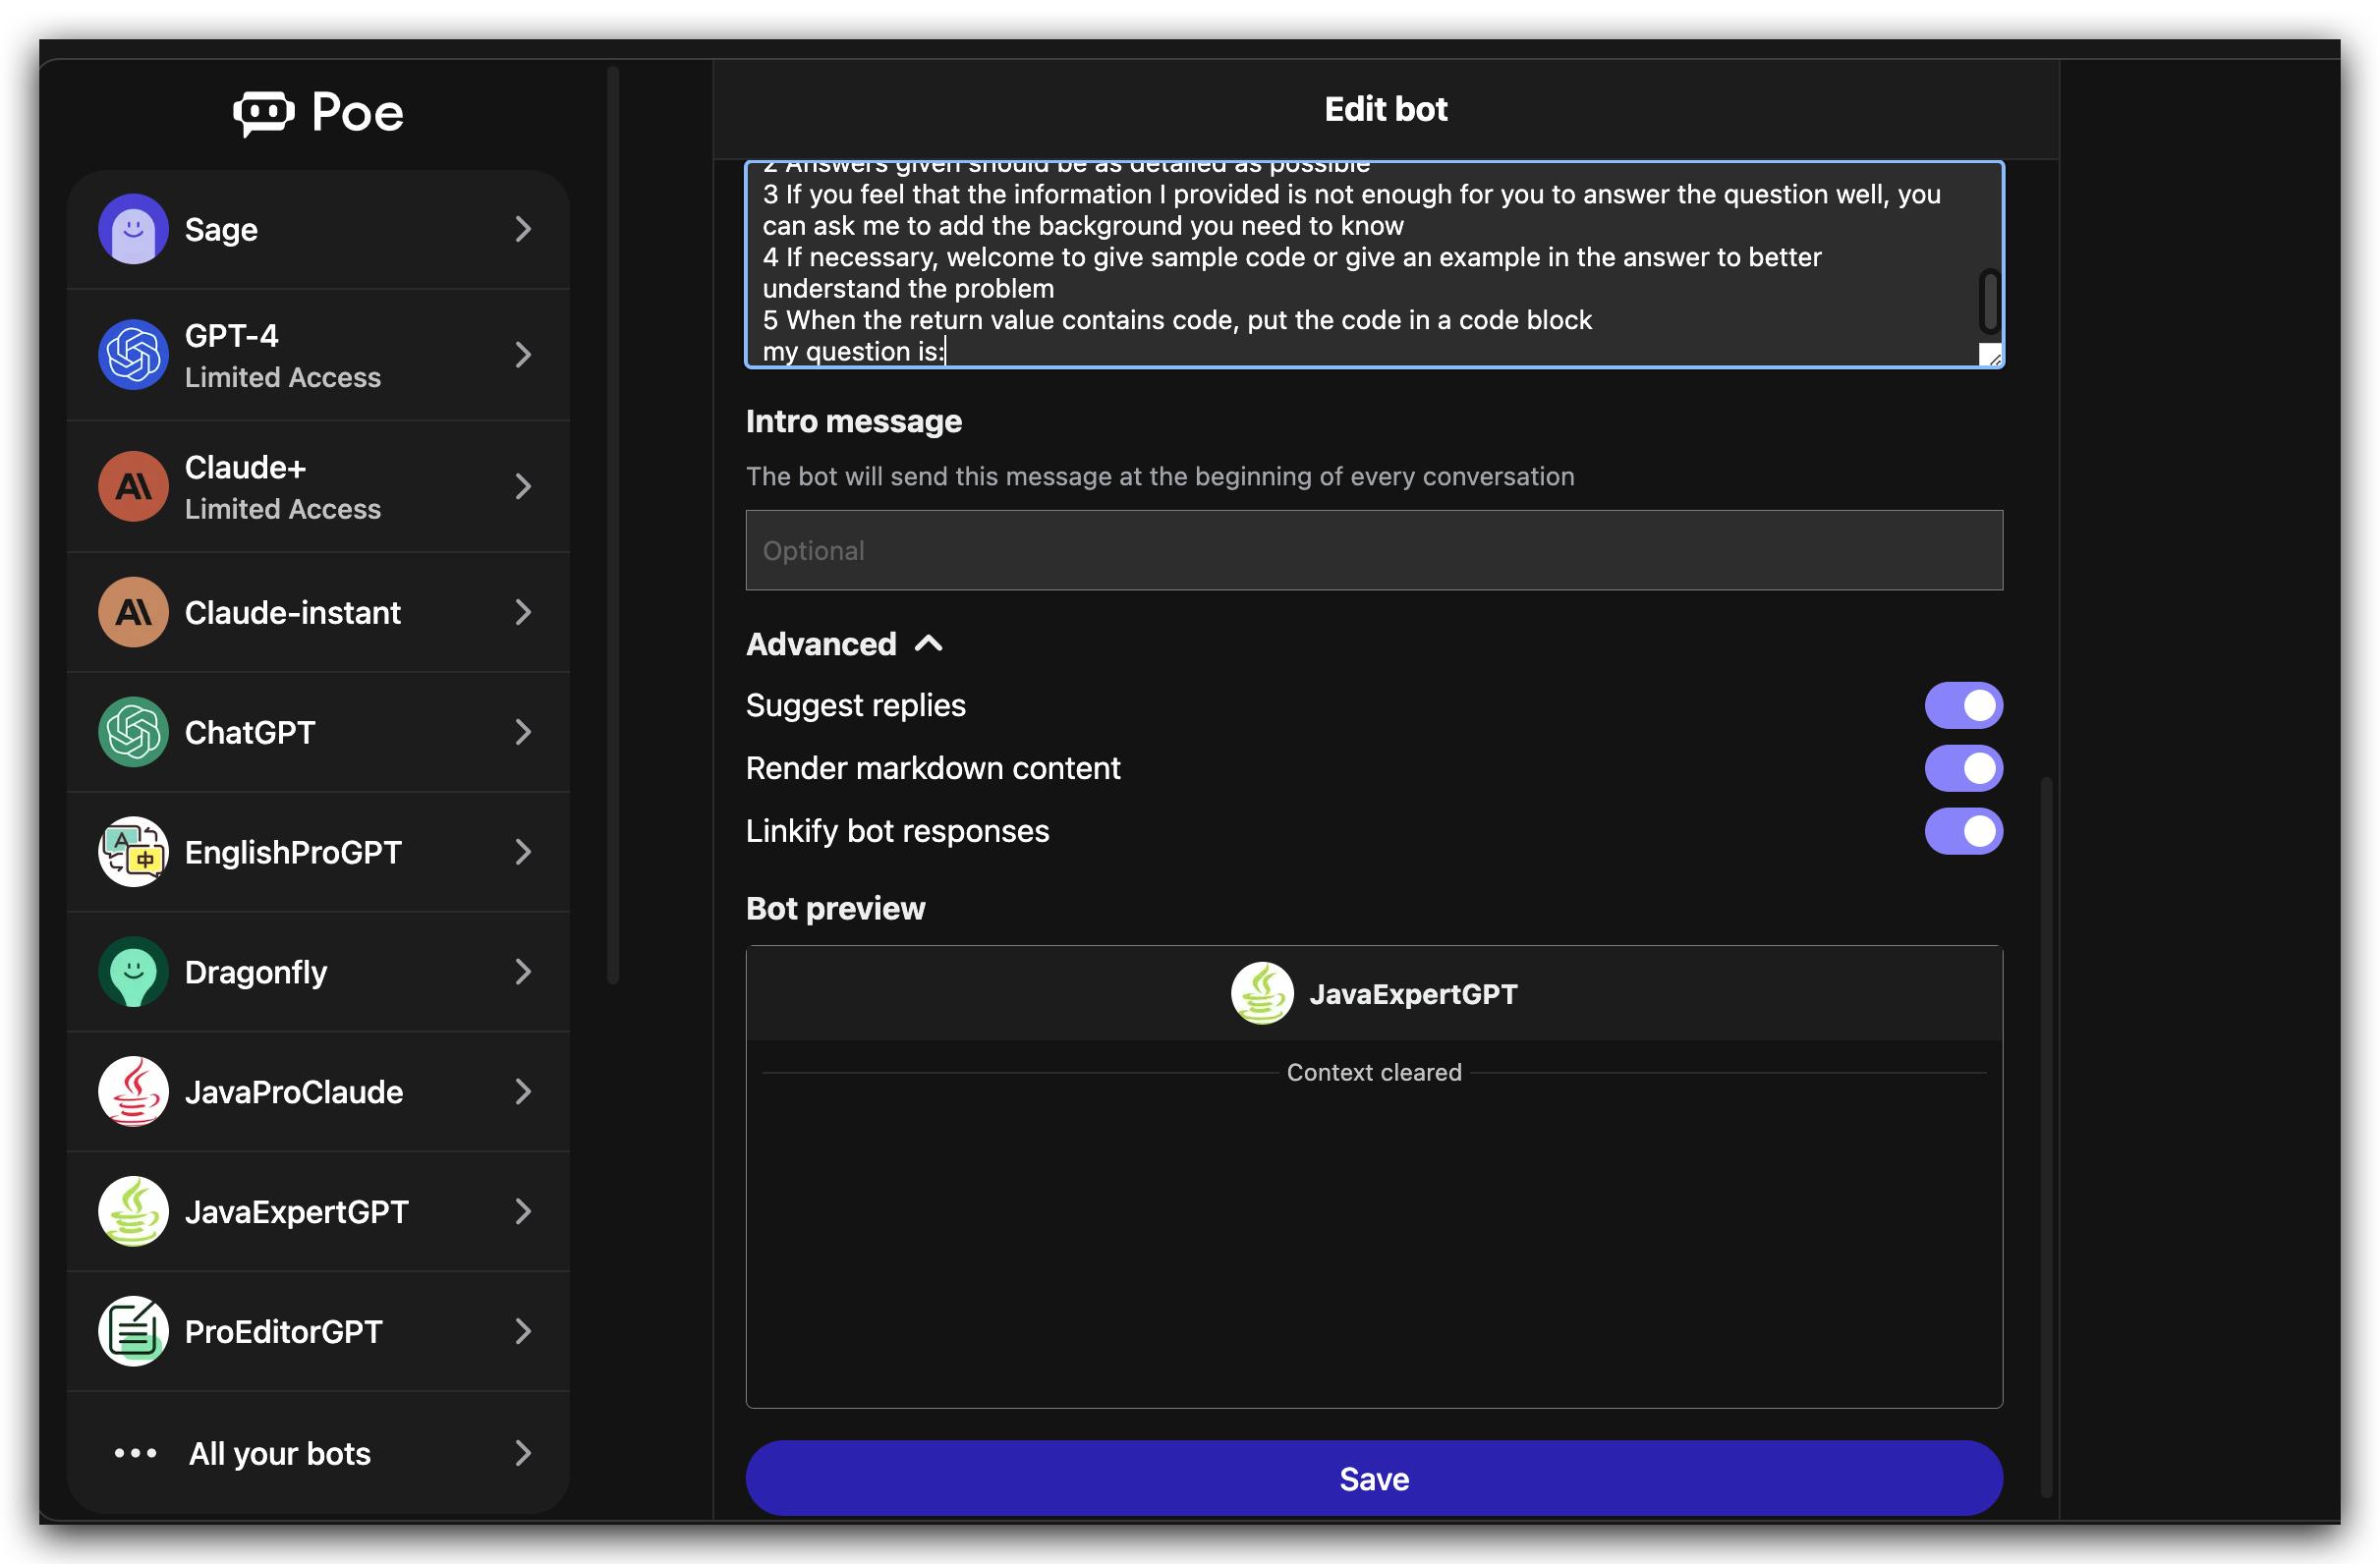
Task: Click the Context cleared label
Action: [x=1374, y=1073]
